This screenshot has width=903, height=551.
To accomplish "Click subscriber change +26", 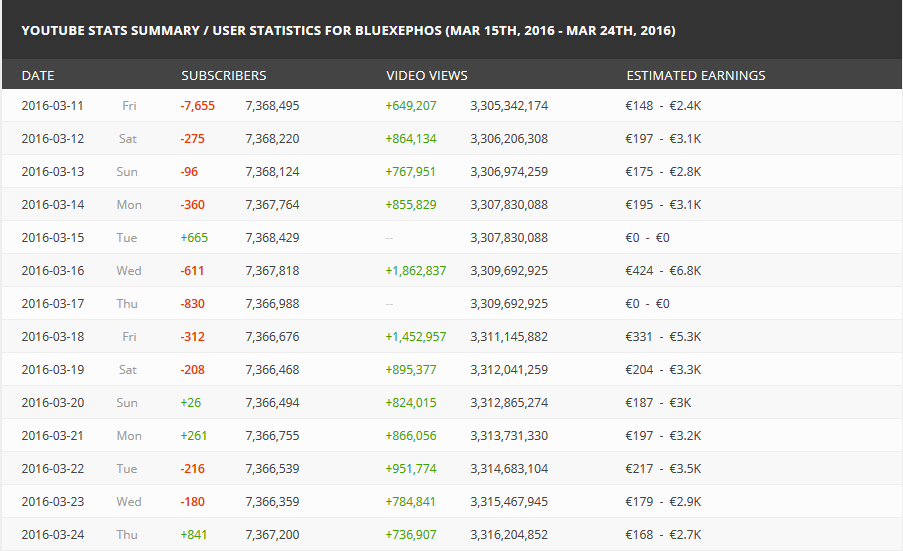I will [x=191, y=403].
